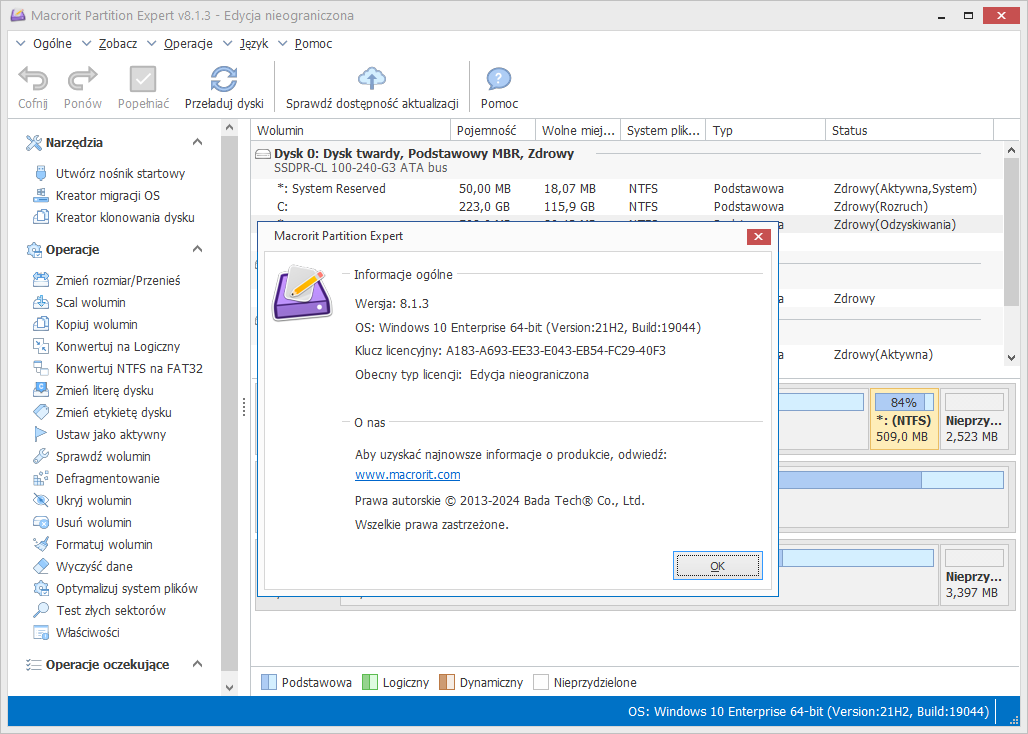Open the www.macrorit.com link
This screenshot has height=734, width=1028.
tap(407, 474)
